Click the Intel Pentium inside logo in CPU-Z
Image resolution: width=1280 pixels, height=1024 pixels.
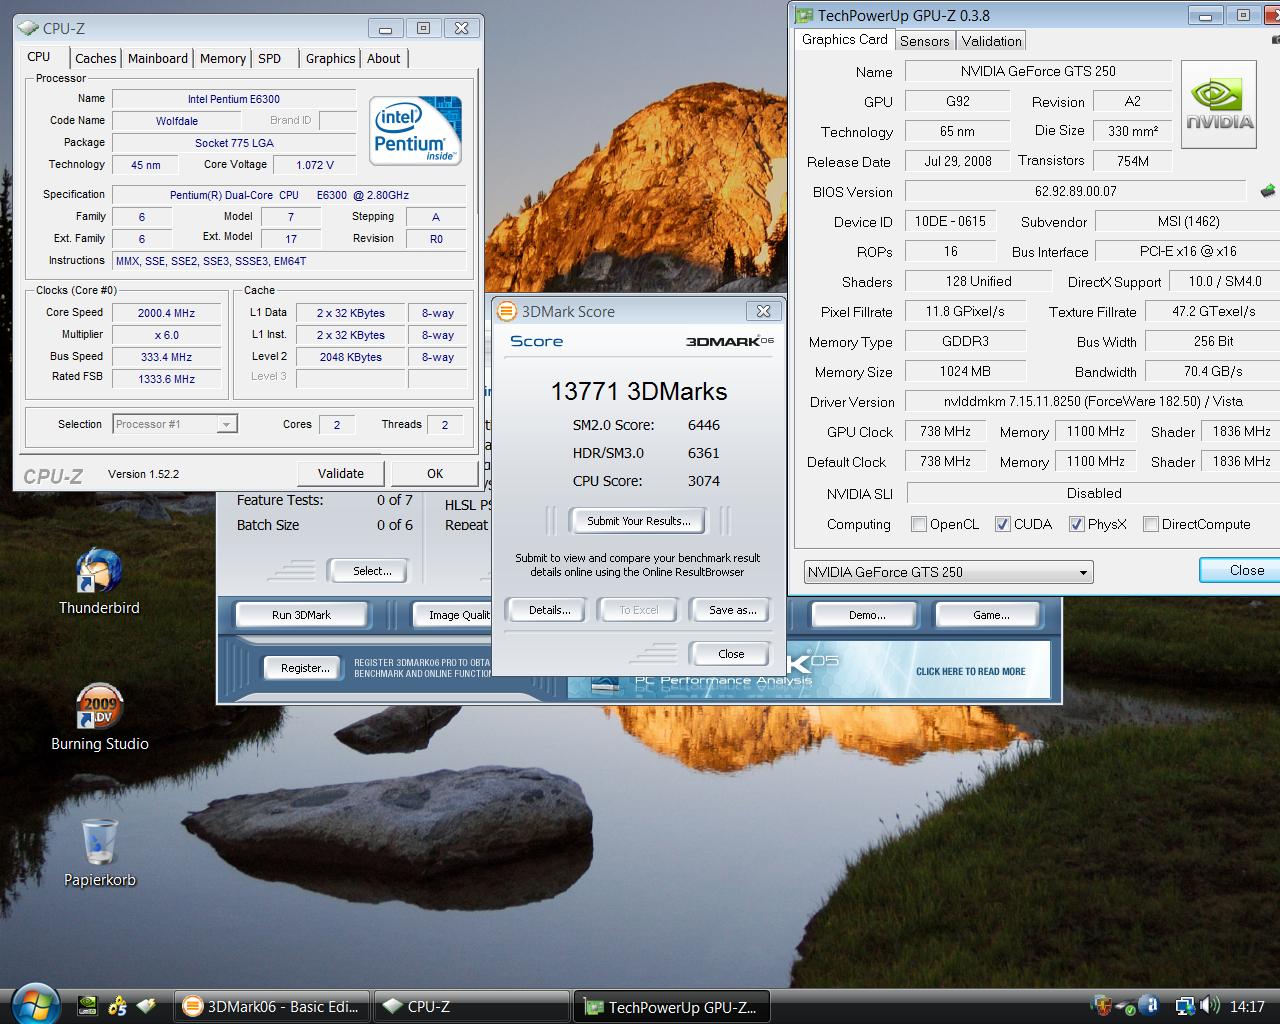click(415, 130)
